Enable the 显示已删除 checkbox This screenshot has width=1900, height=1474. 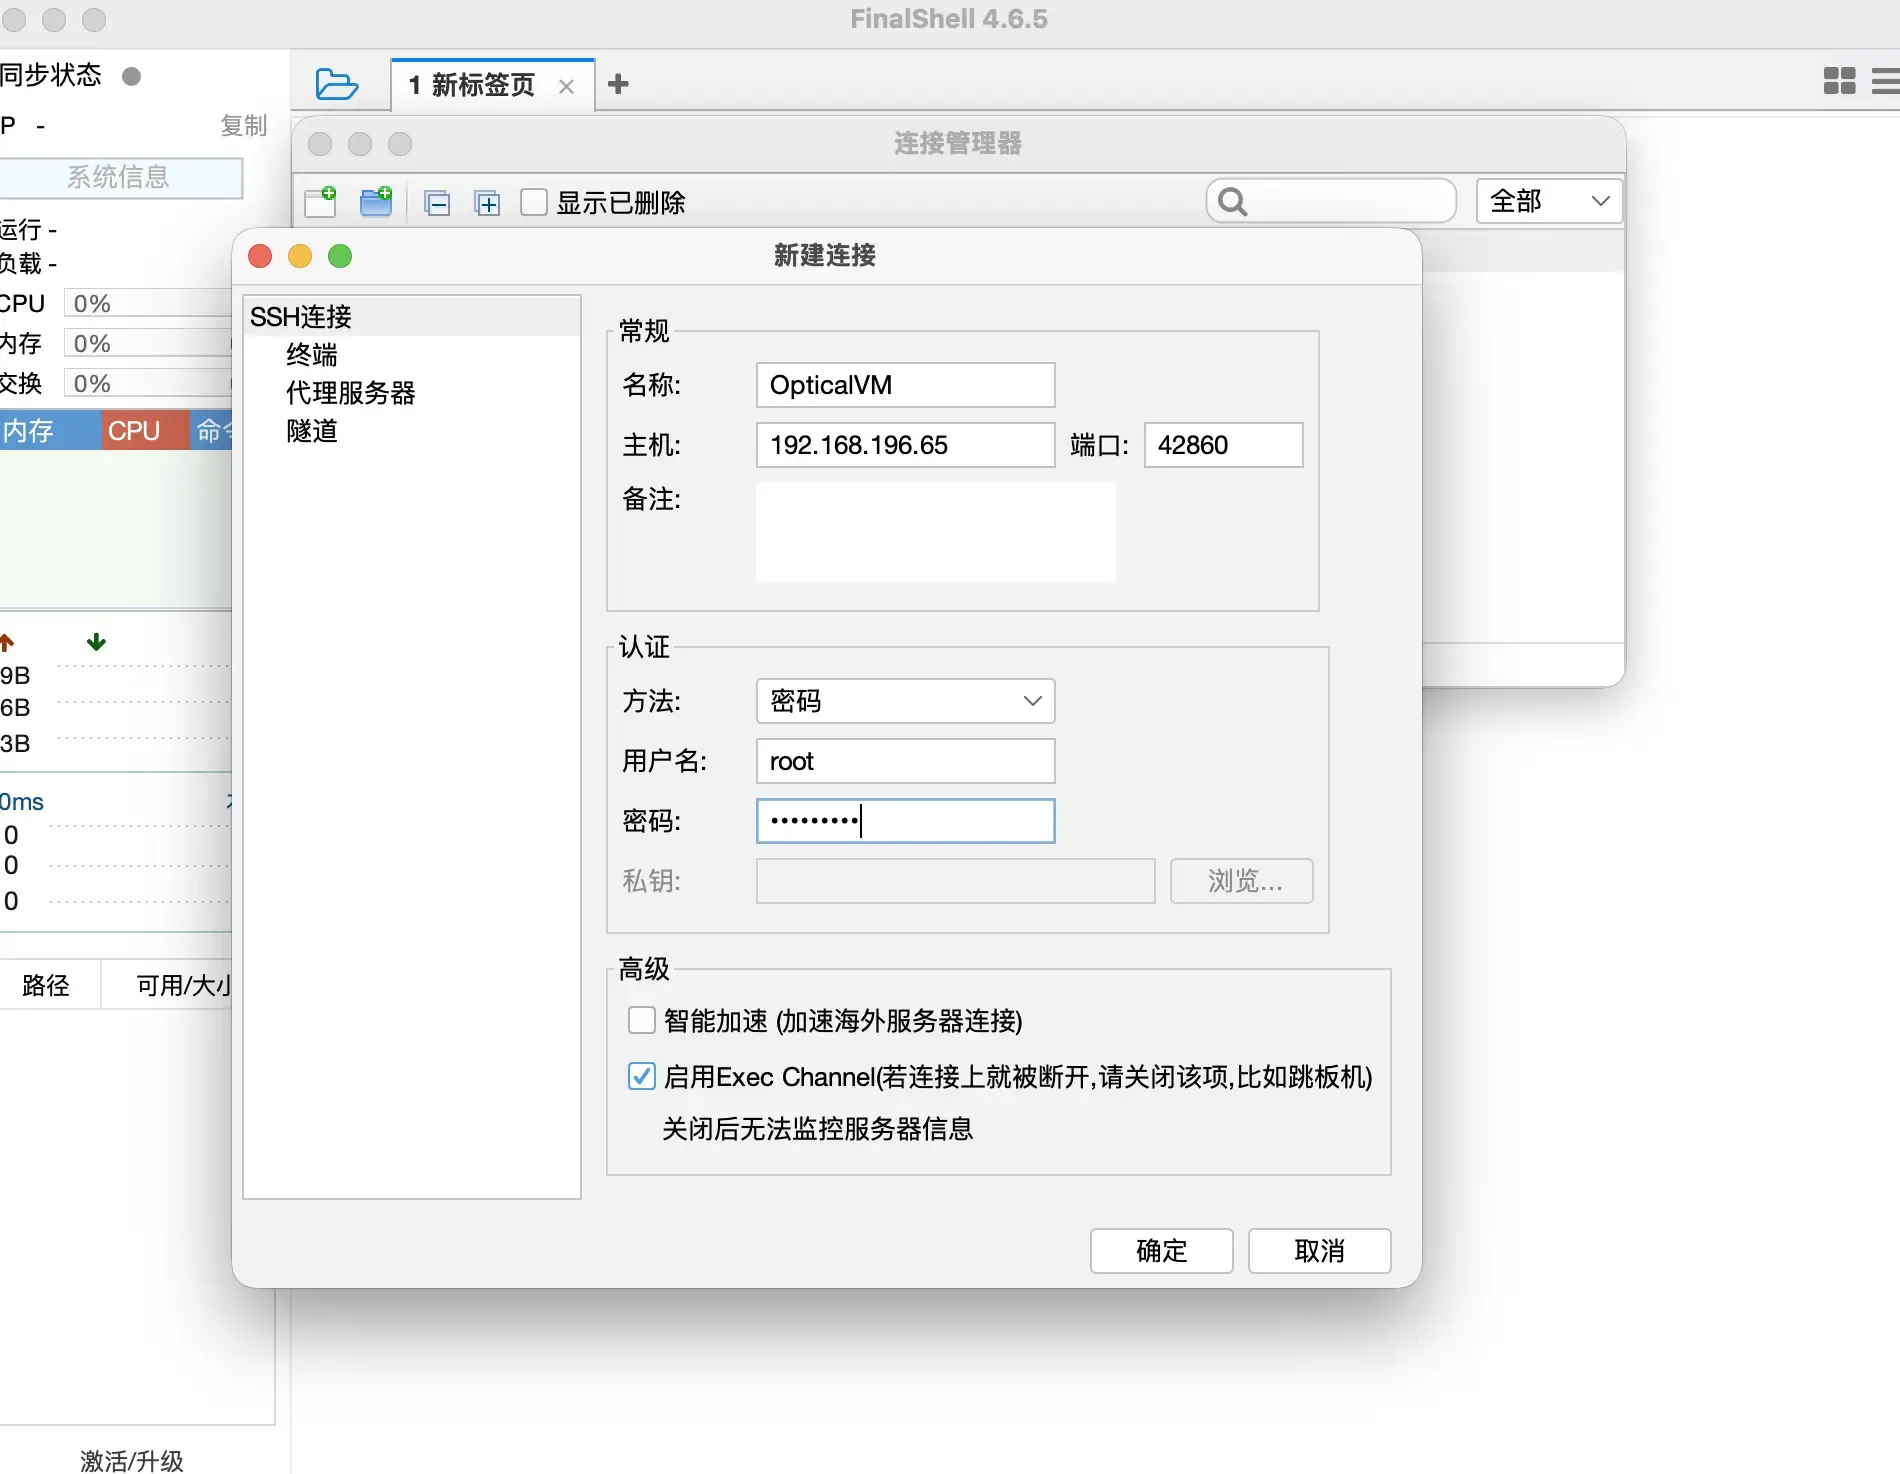point(534,202)
